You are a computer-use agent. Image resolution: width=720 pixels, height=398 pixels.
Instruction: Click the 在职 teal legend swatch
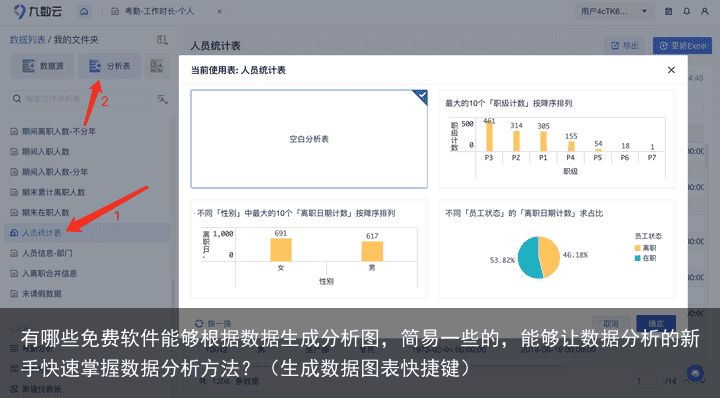coord(637,258)
